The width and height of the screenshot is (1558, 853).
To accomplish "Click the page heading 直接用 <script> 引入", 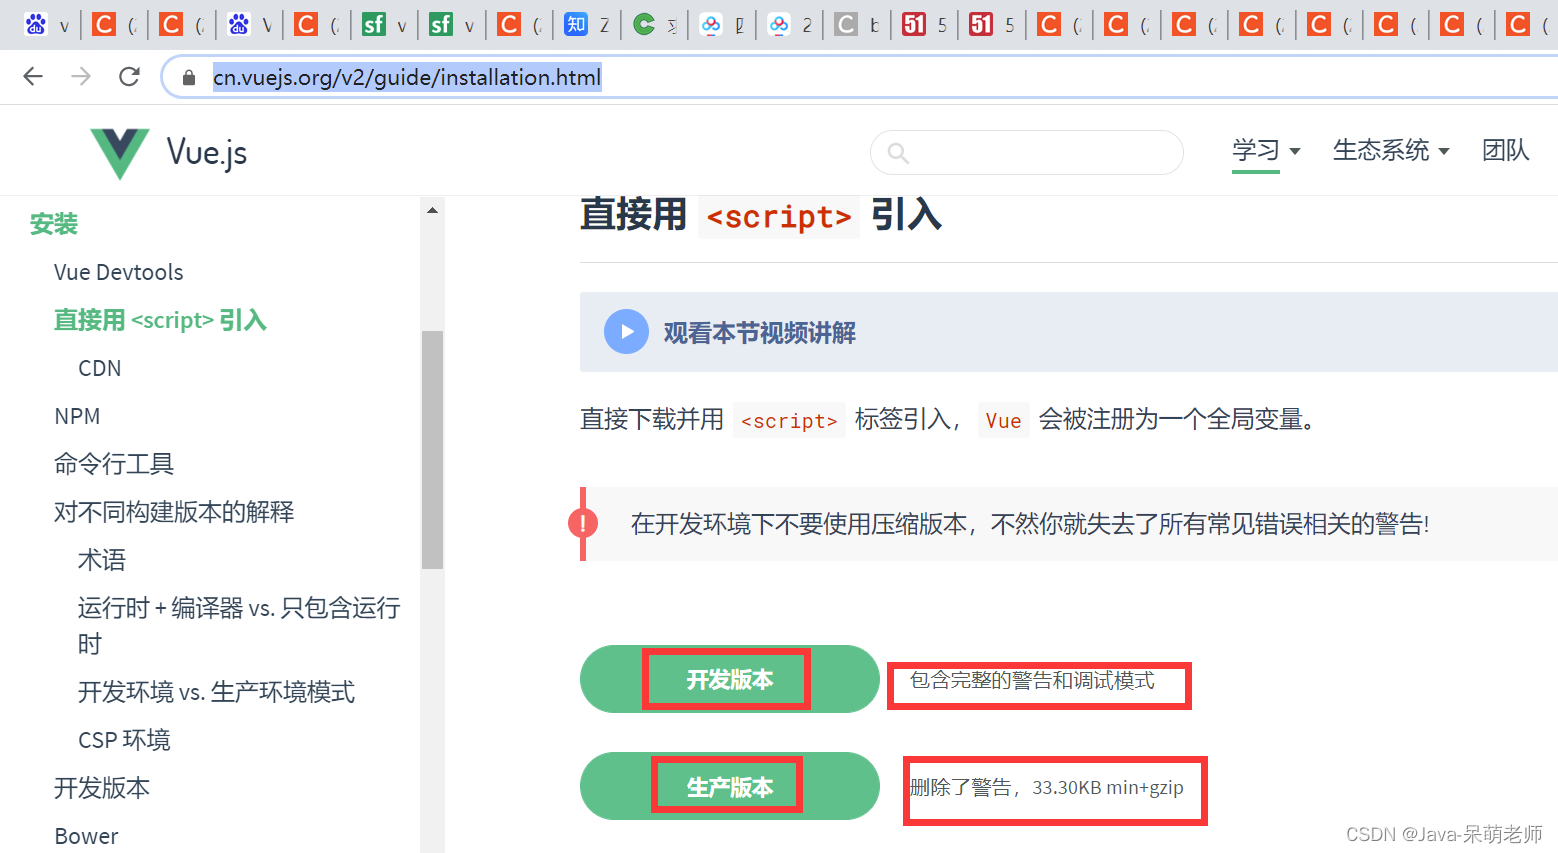I will coord(761,216).
